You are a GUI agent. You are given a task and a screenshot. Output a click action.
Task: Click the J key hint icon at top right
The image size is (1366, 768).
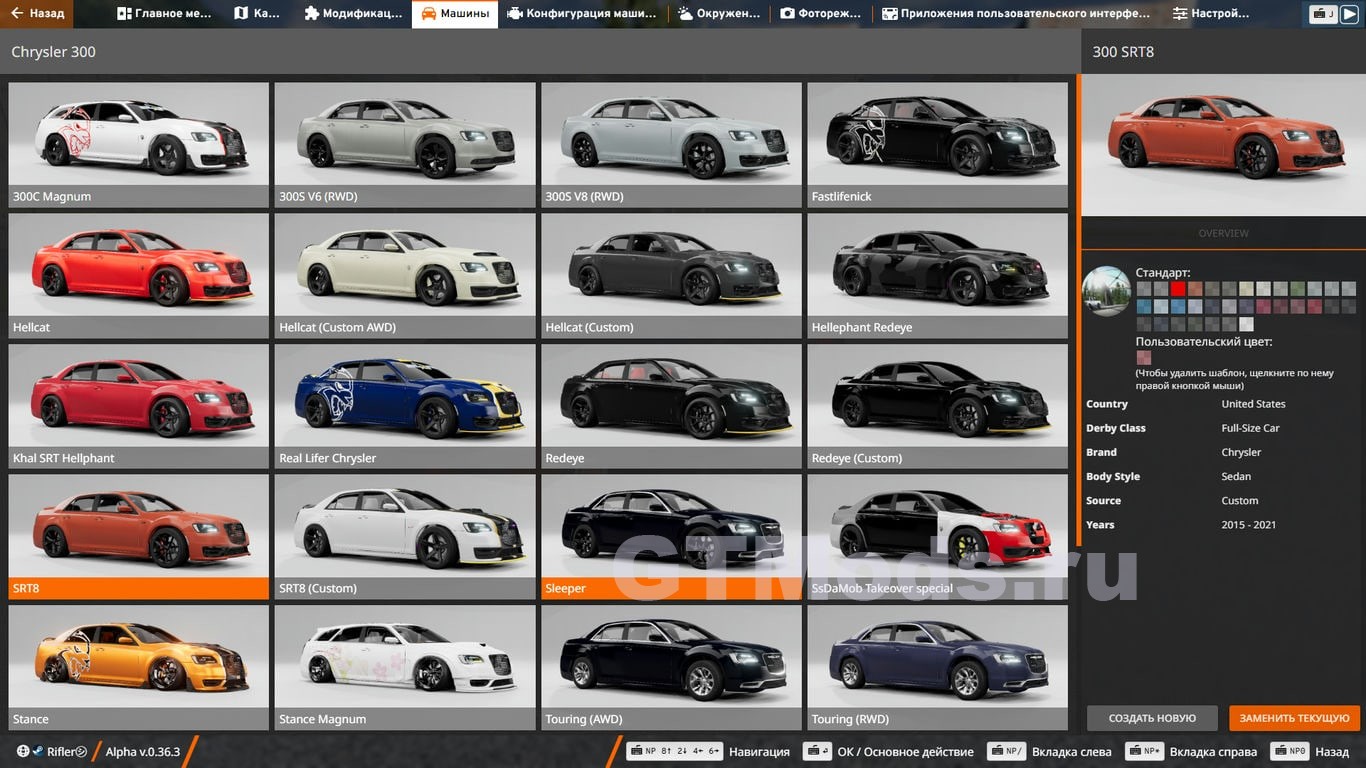coord(1324,14)
